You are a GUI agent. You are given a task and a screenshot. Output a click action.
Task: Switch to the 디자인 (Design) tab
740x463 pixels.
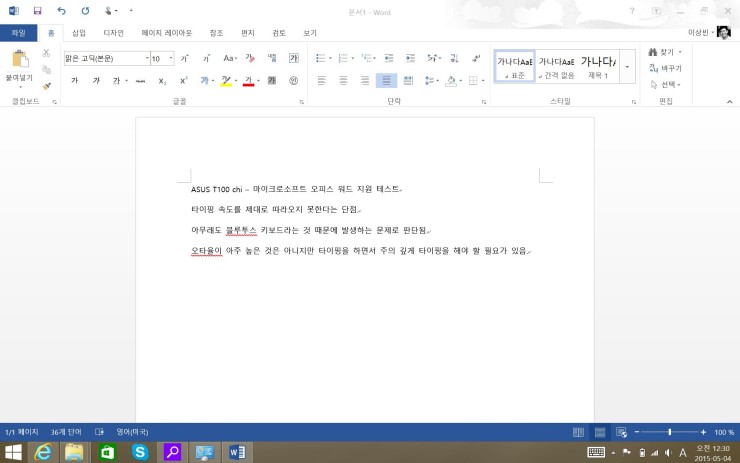pos(113,33)
